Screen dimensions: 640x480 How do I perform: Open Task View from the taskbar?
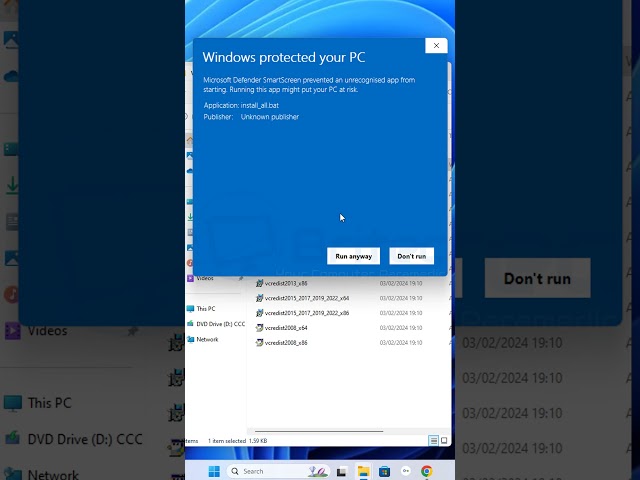click(342, 471)
